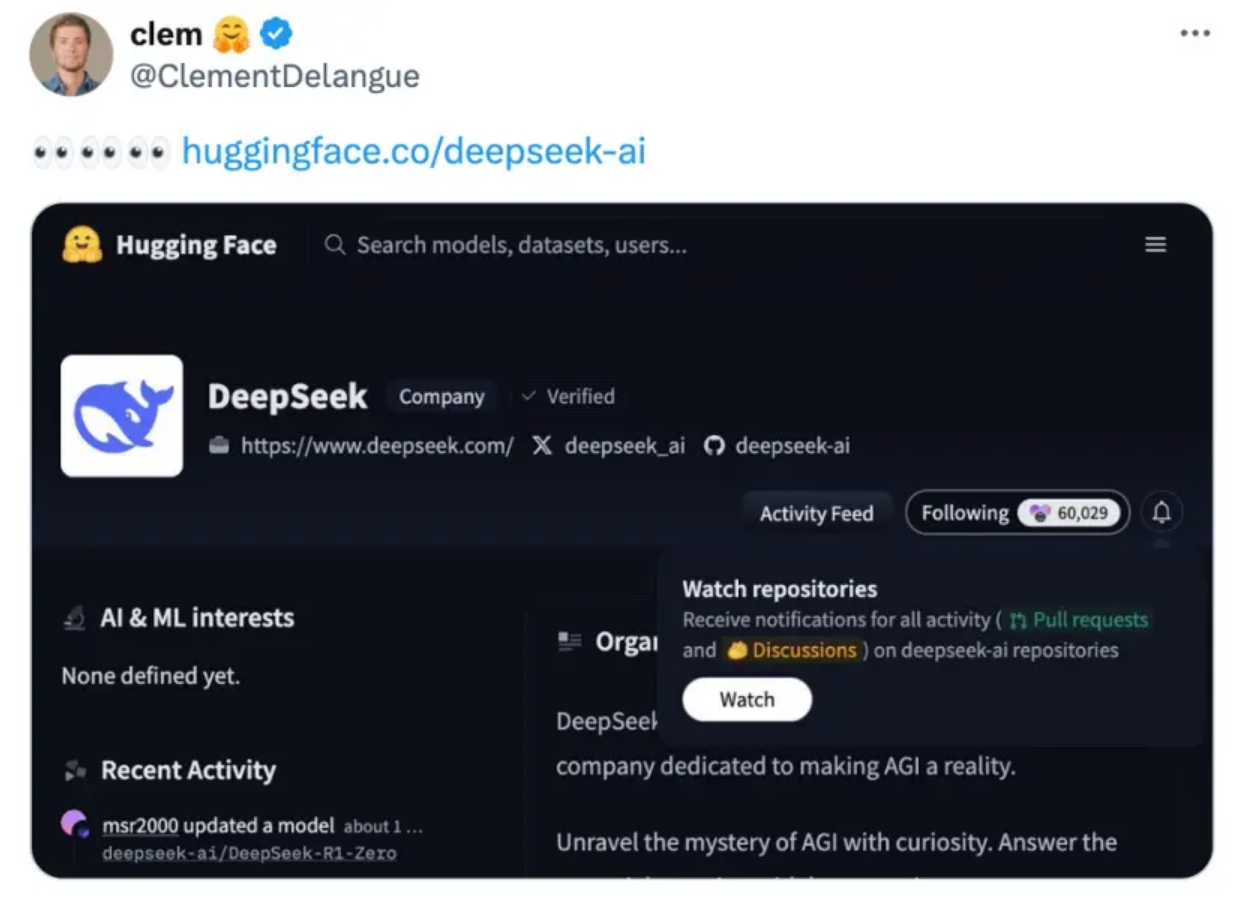
Task: Click the bell notifications icon
Action: (1161, 513)
